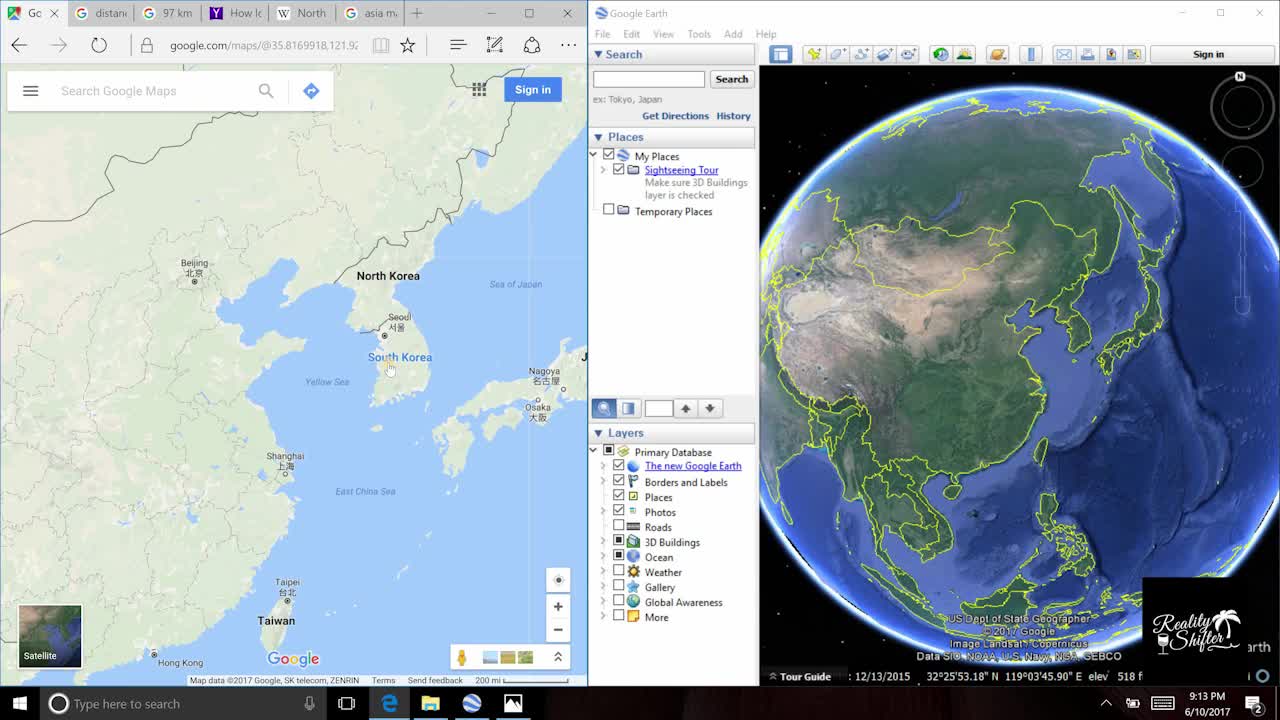Expand the More layer node
The height and width of the screenshot is (720, 1280).
click(x=603, y=617)
